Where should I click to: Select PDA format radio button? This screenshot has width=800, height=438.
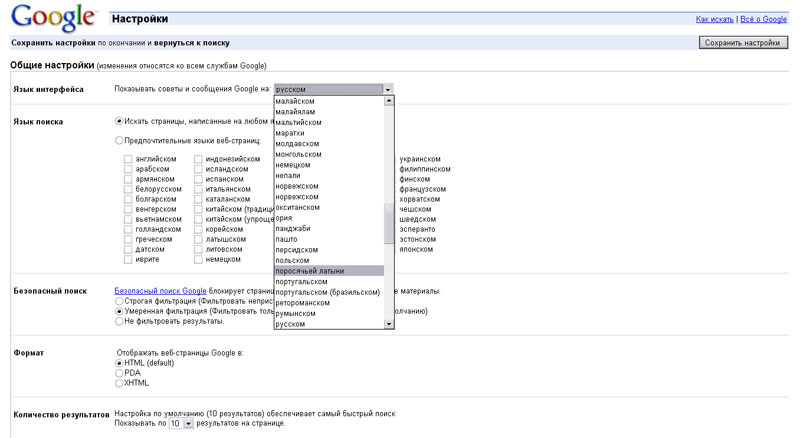click(x=119, y=373)
